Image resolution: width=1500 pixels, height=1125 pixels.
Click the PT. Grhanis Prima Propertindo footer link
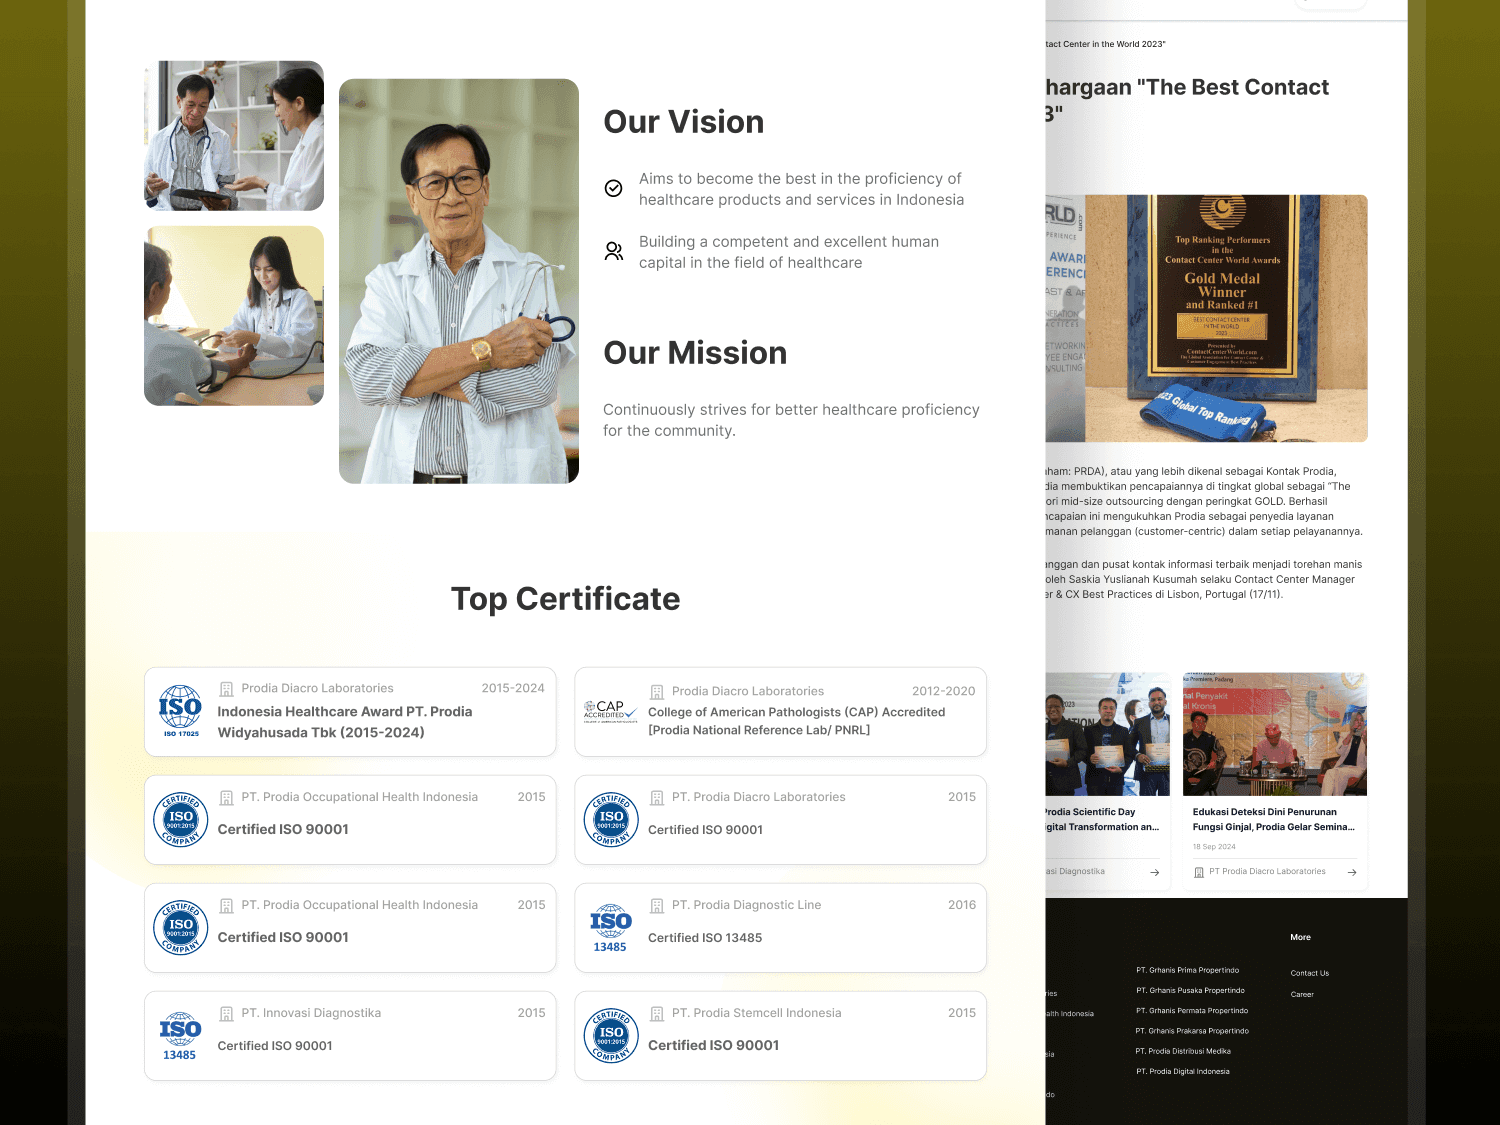pos(1188,970)
